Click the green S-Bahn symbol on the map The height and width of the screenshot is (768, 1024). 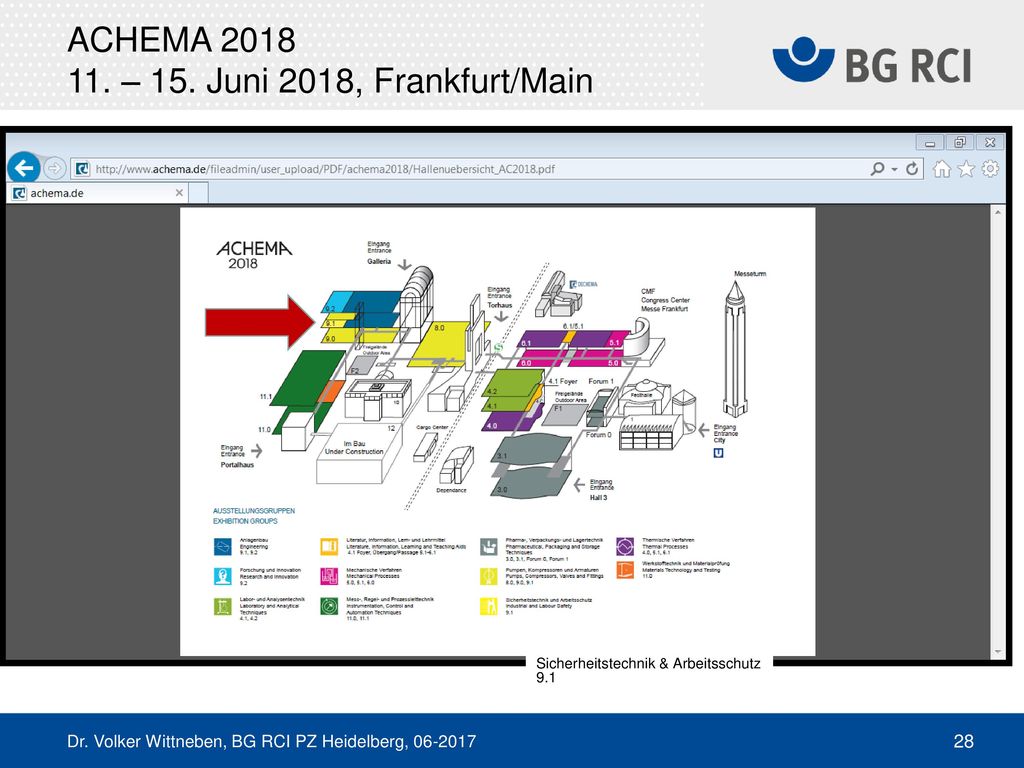pyautogui.click(x=498, y=348)
